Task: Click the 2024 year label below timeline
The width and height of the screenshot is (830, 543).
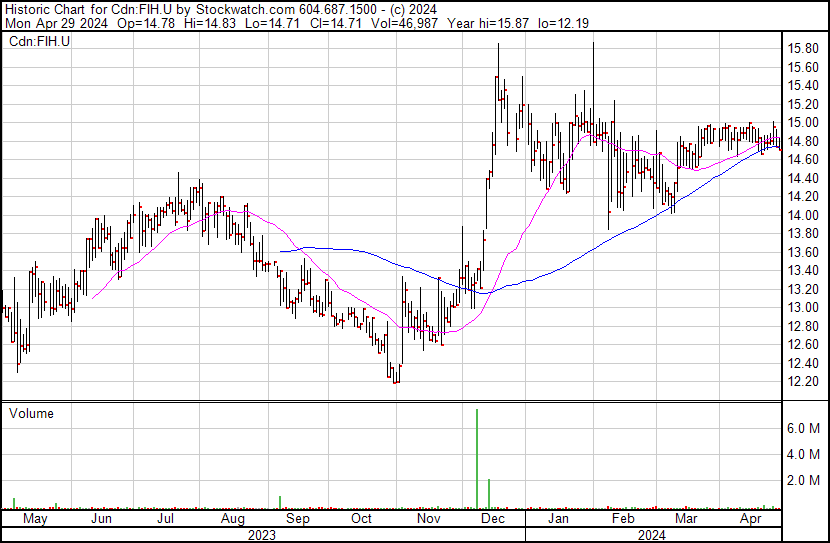Action: tap(654, 535)
